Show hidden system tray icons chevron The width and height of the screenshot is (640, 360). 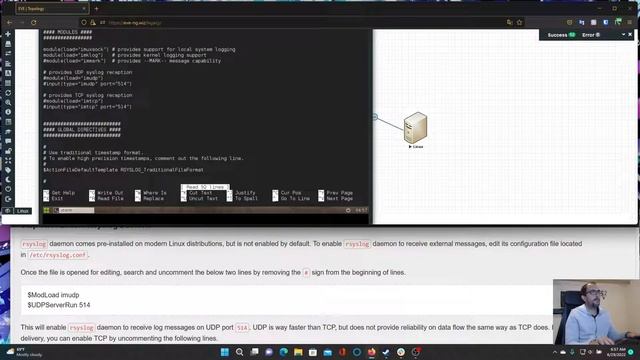tap(555, 352)
